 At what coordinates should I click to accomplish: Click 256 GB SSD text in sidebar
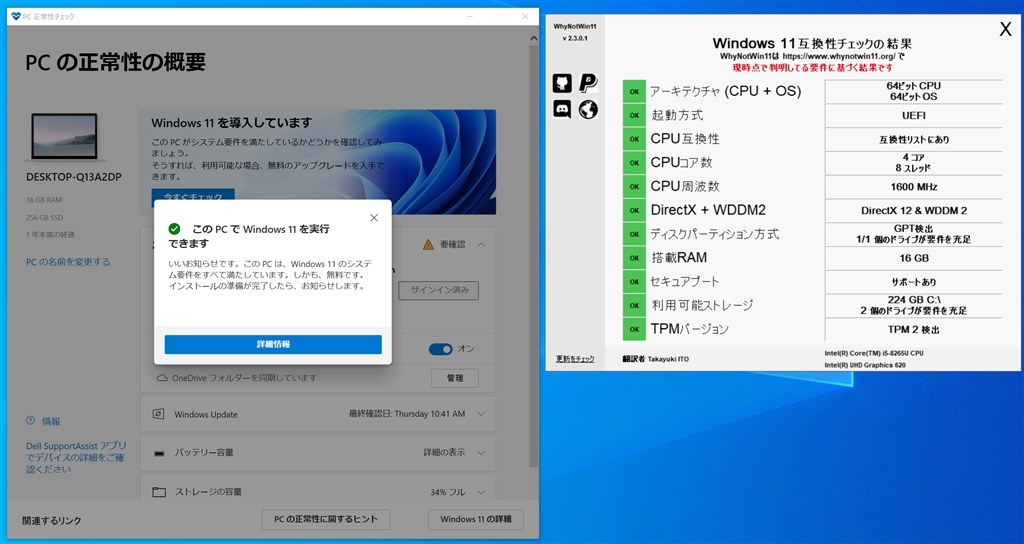pos(44,217)
